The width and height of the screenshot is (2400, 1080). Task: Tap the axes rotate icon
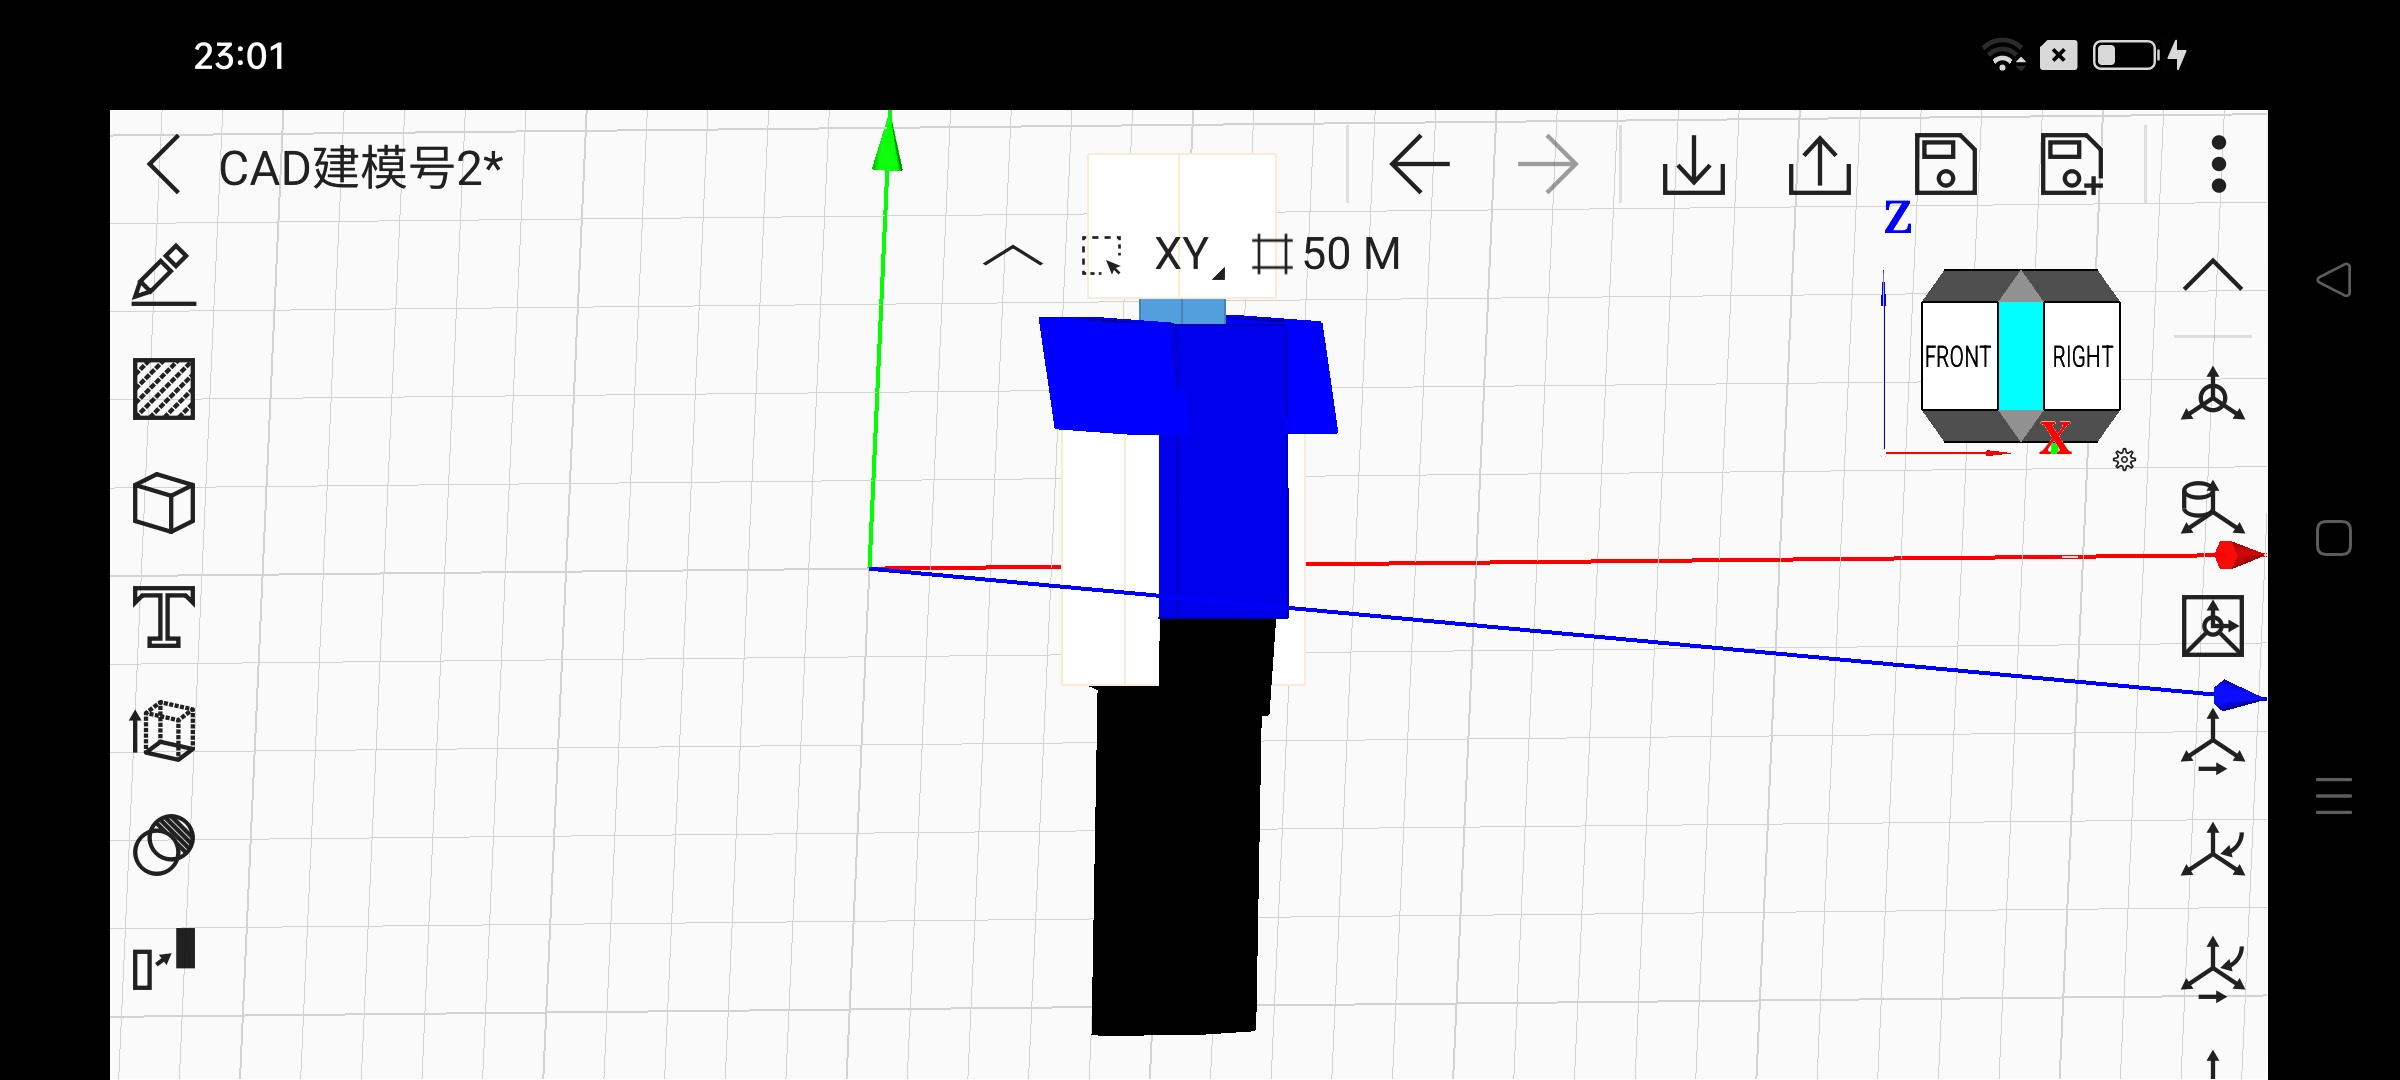click(x=2213, y=850)
